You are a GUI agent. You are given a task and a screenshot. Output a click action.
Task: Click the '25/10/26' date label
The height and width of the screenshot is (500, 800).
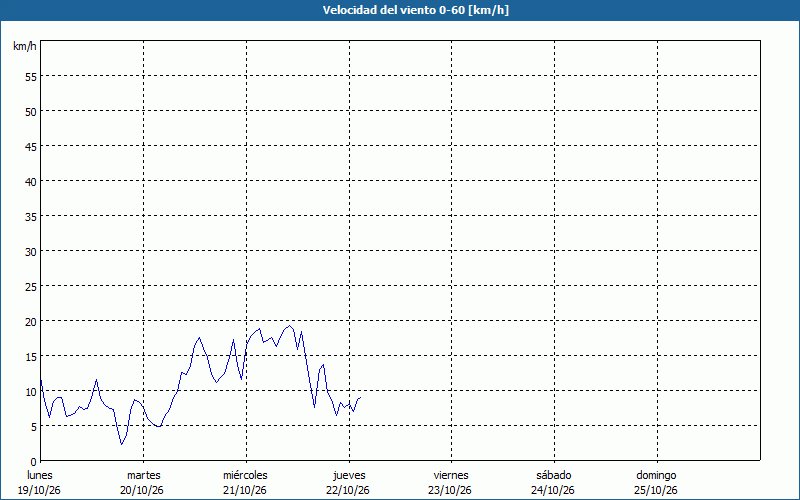[656, 490]
